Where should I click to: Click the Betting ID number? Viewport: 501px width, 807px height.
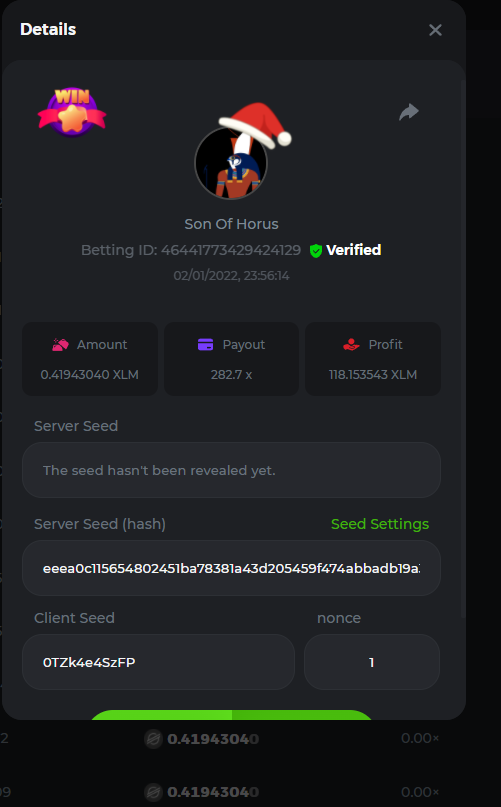(231, 250)
